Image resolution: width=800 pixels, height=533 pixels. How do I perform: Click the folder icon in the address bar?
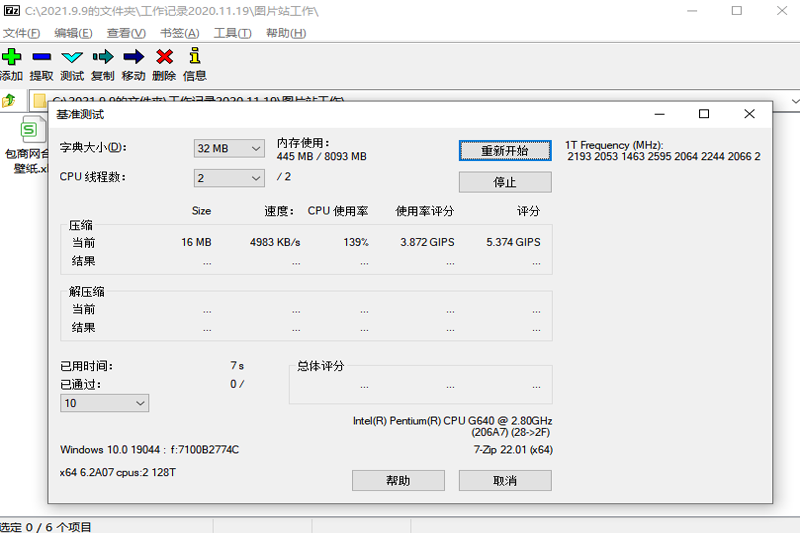(x=39, y=100)
